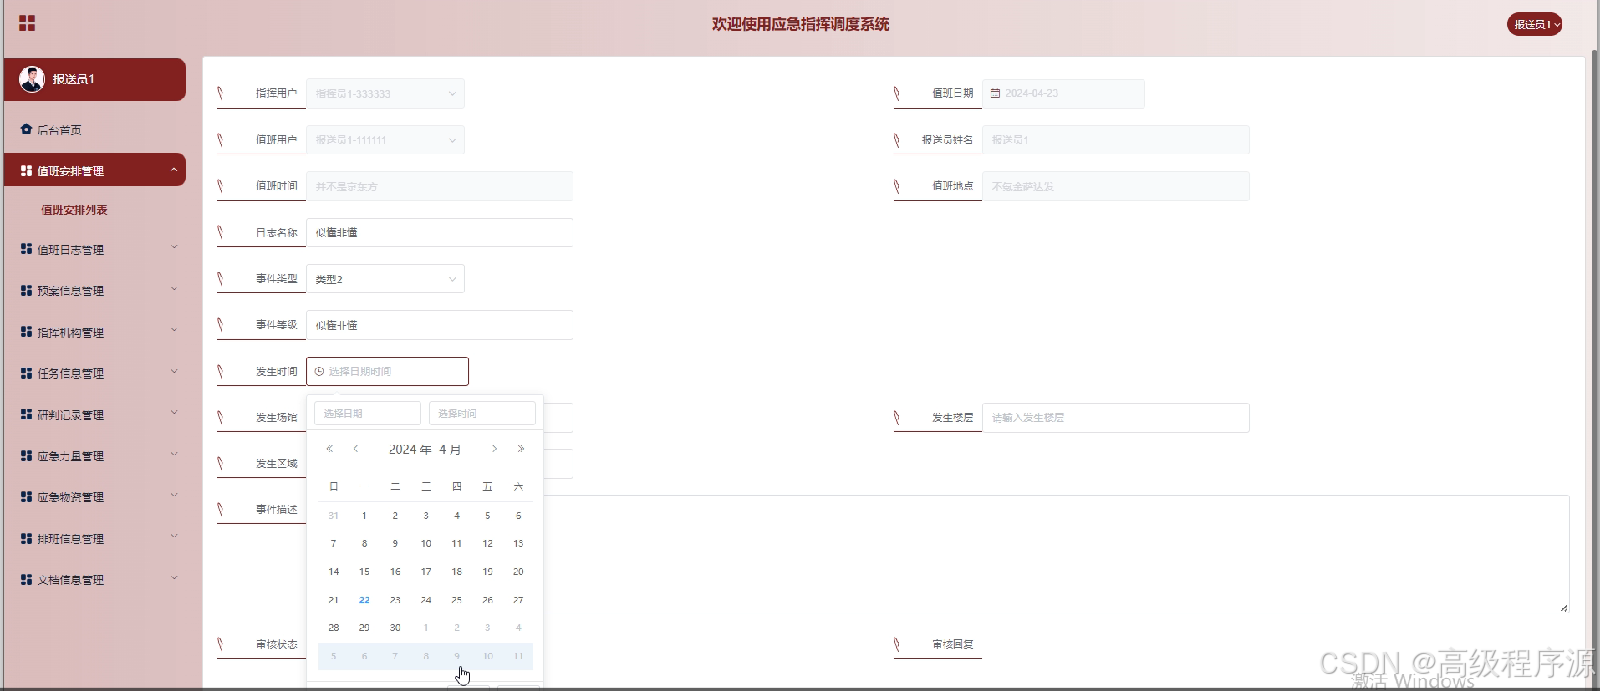Click the 事件等级 text field
1600x691 pixels.
click(x=439, y=325)
